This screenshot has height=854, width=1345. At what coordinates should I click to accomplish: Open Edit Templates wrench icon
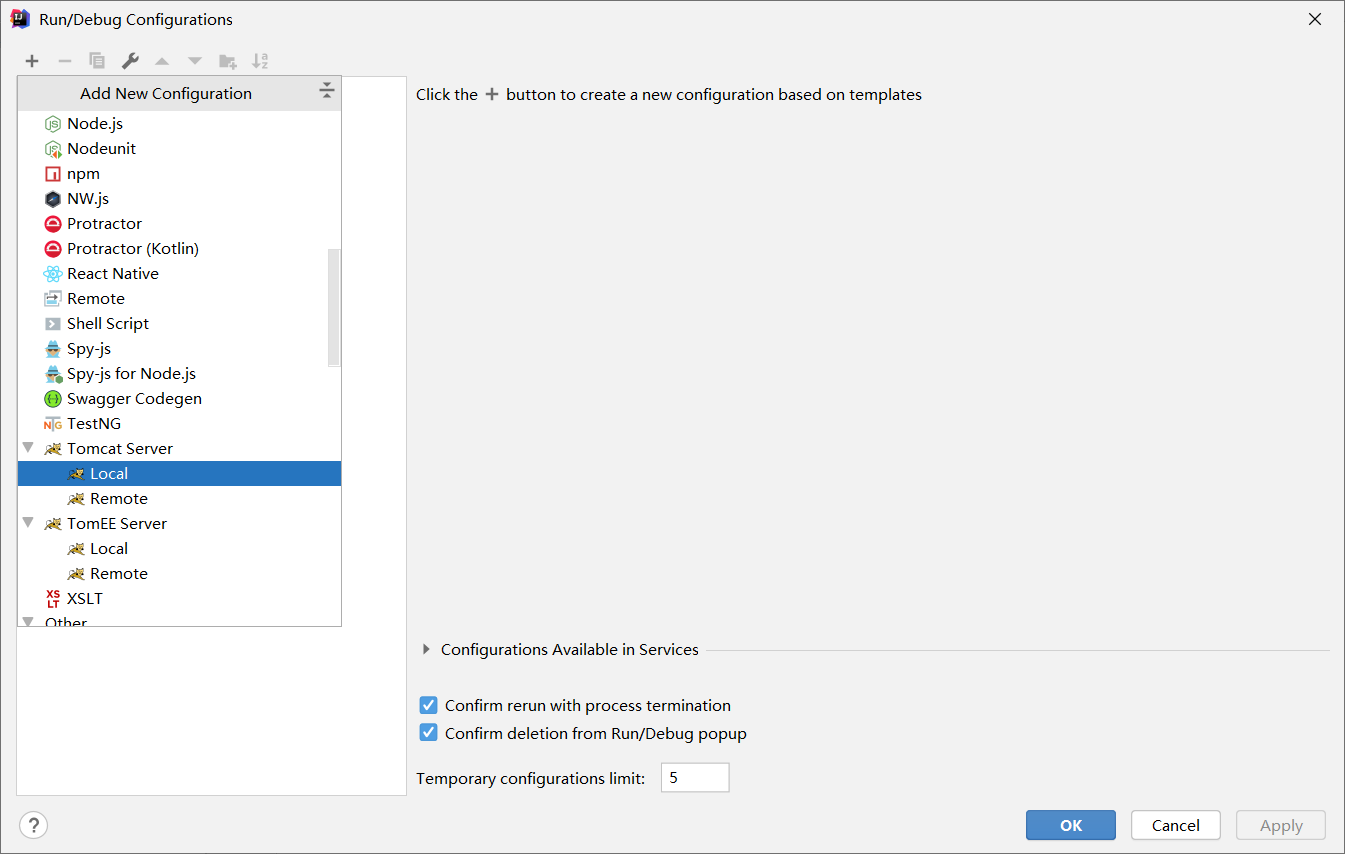click(130, 61)
